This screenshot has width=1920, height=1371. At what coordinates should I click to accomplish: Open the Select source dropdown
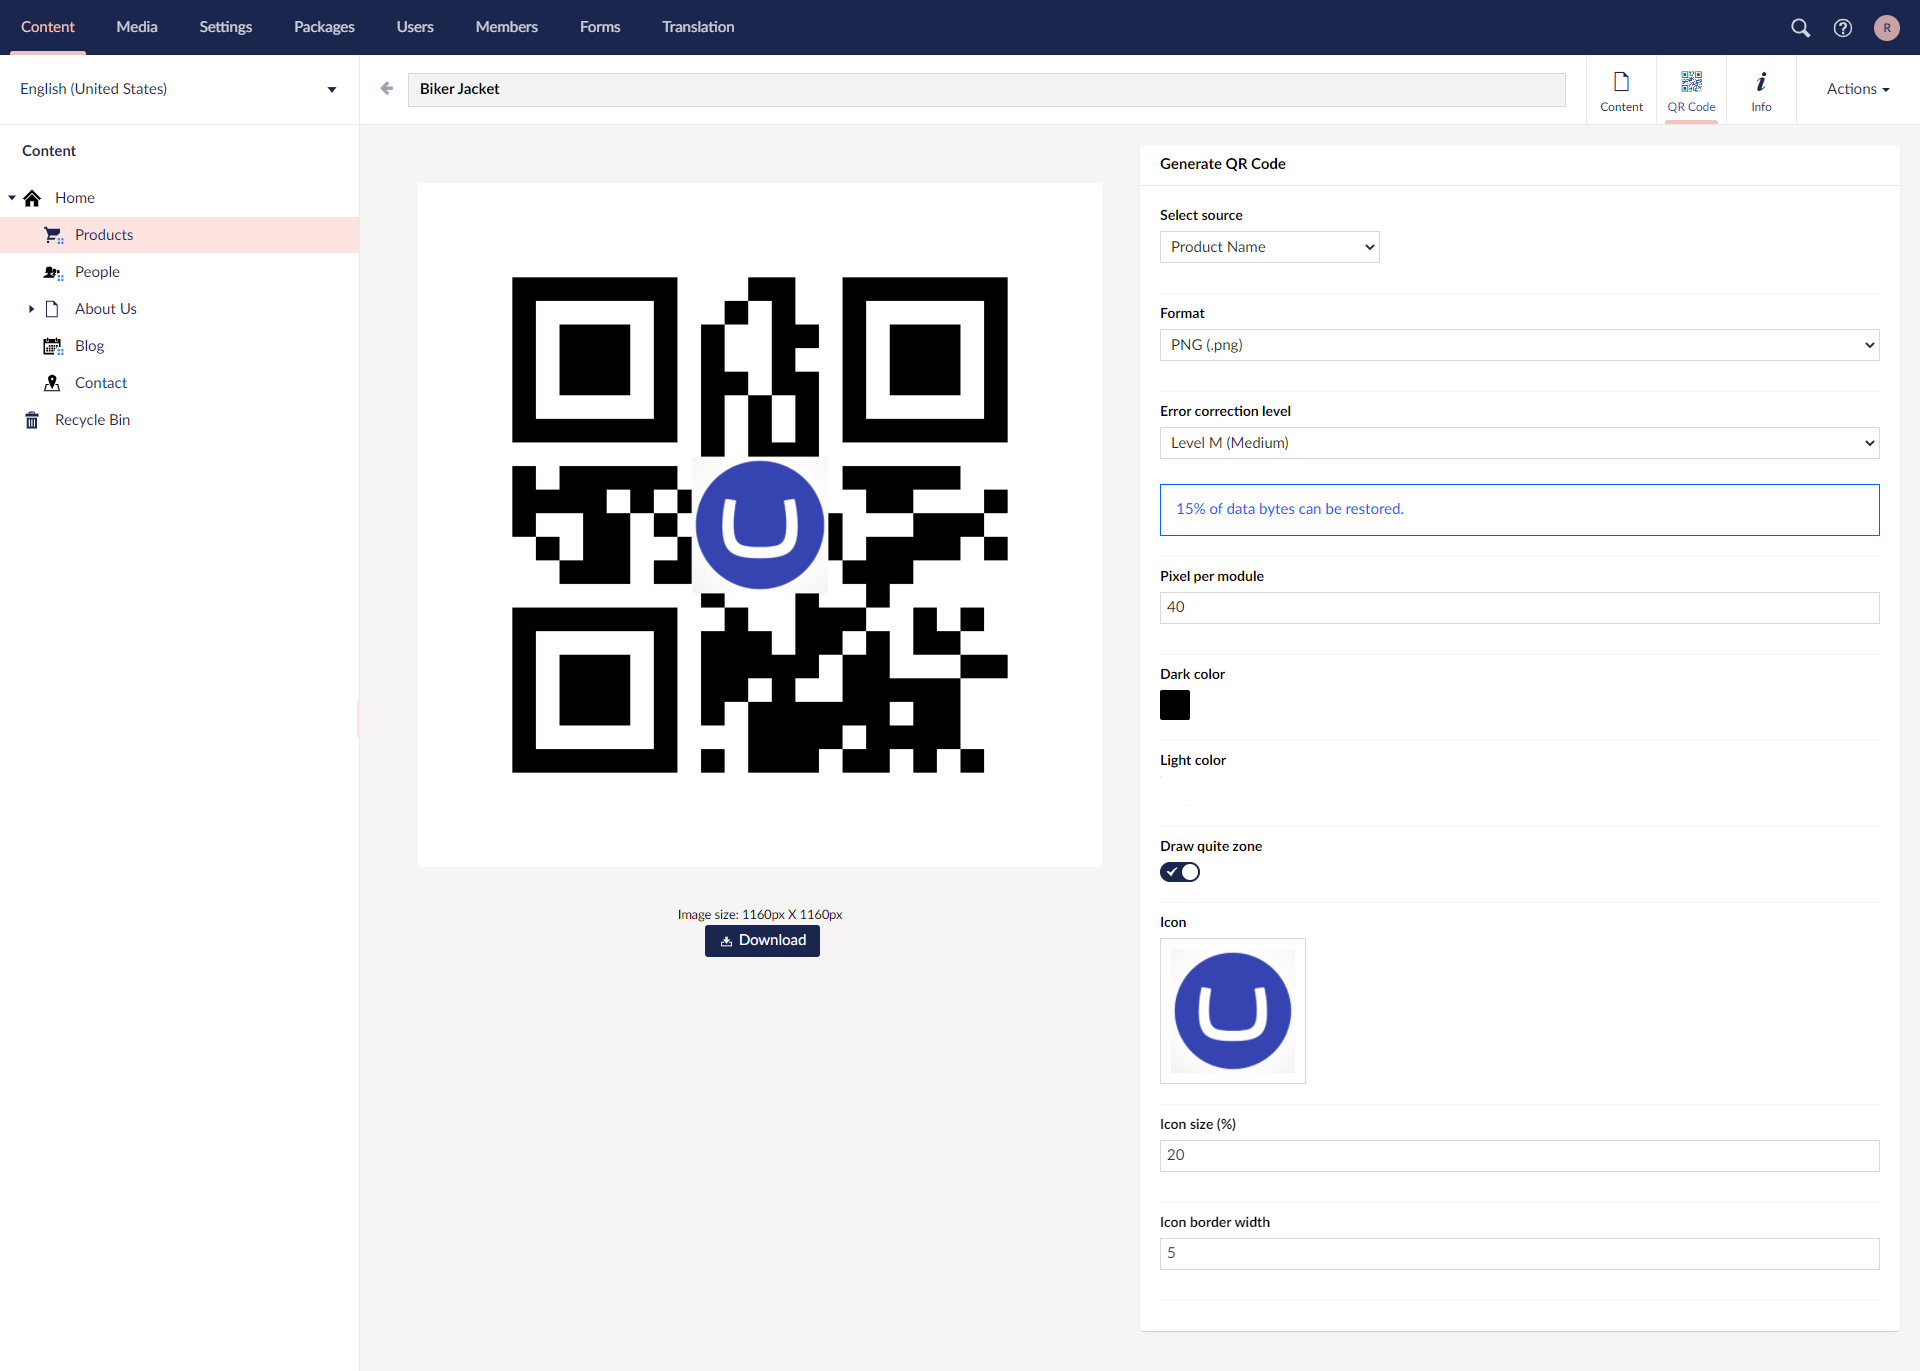(x=1269, y=247)
